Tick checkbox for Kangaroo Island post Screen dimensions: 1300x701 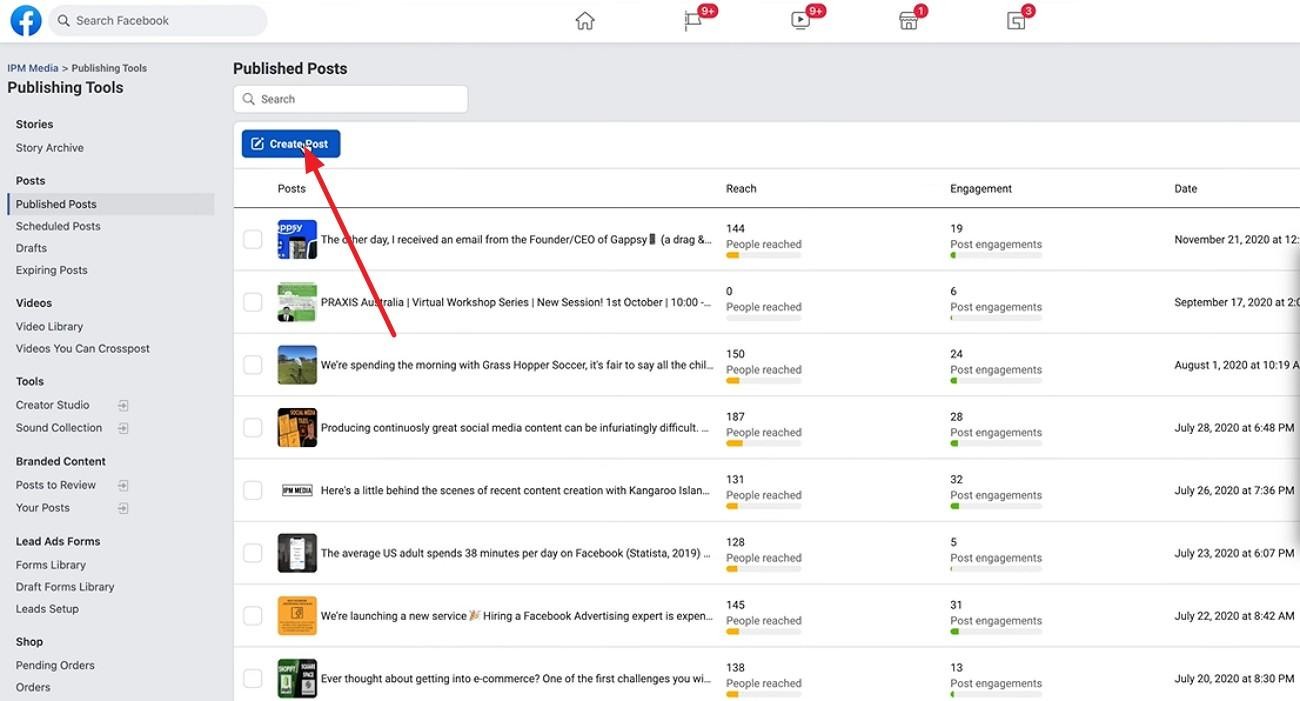click(253, 490)
